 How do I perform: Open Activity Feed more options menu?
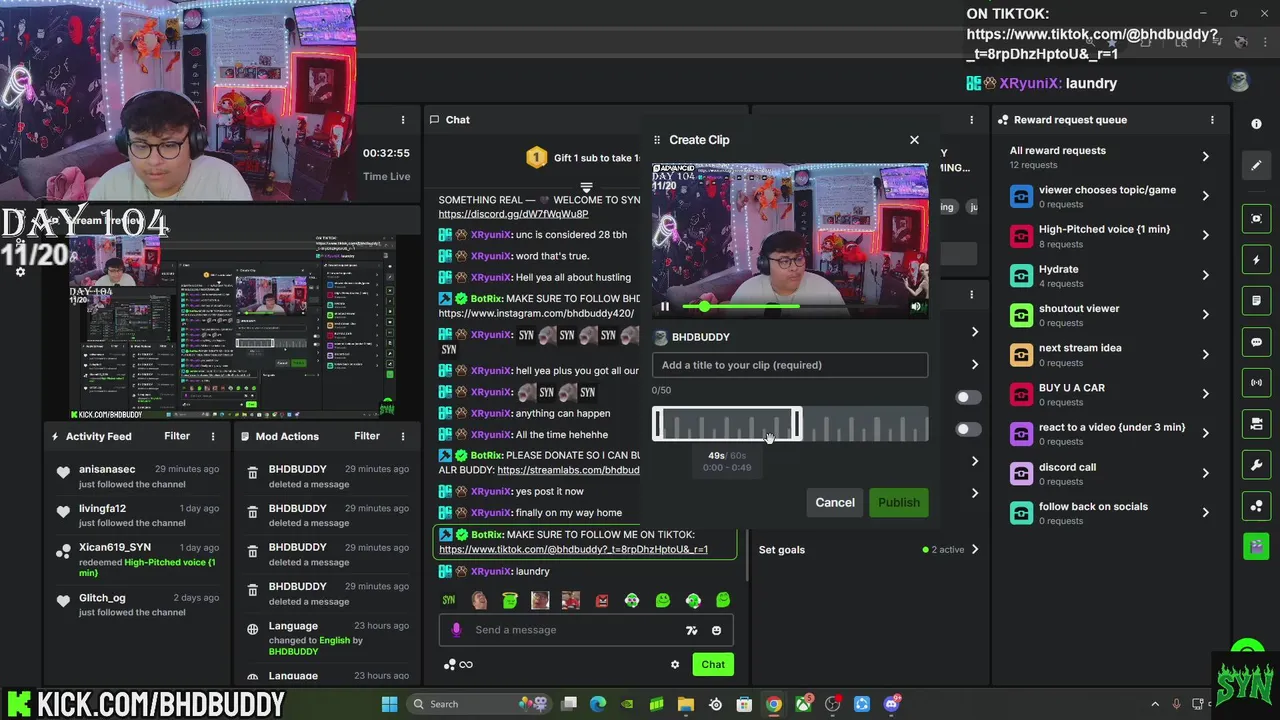tap(212, 436)
